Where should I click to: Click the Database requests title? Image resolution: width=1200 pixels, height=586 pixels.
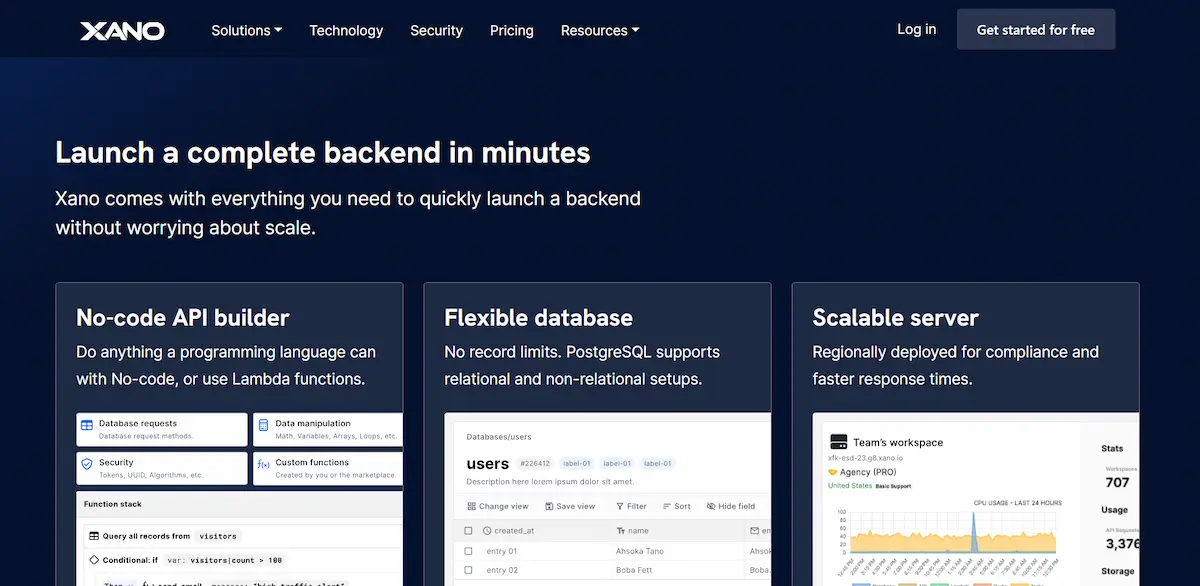tap(138, 424)
